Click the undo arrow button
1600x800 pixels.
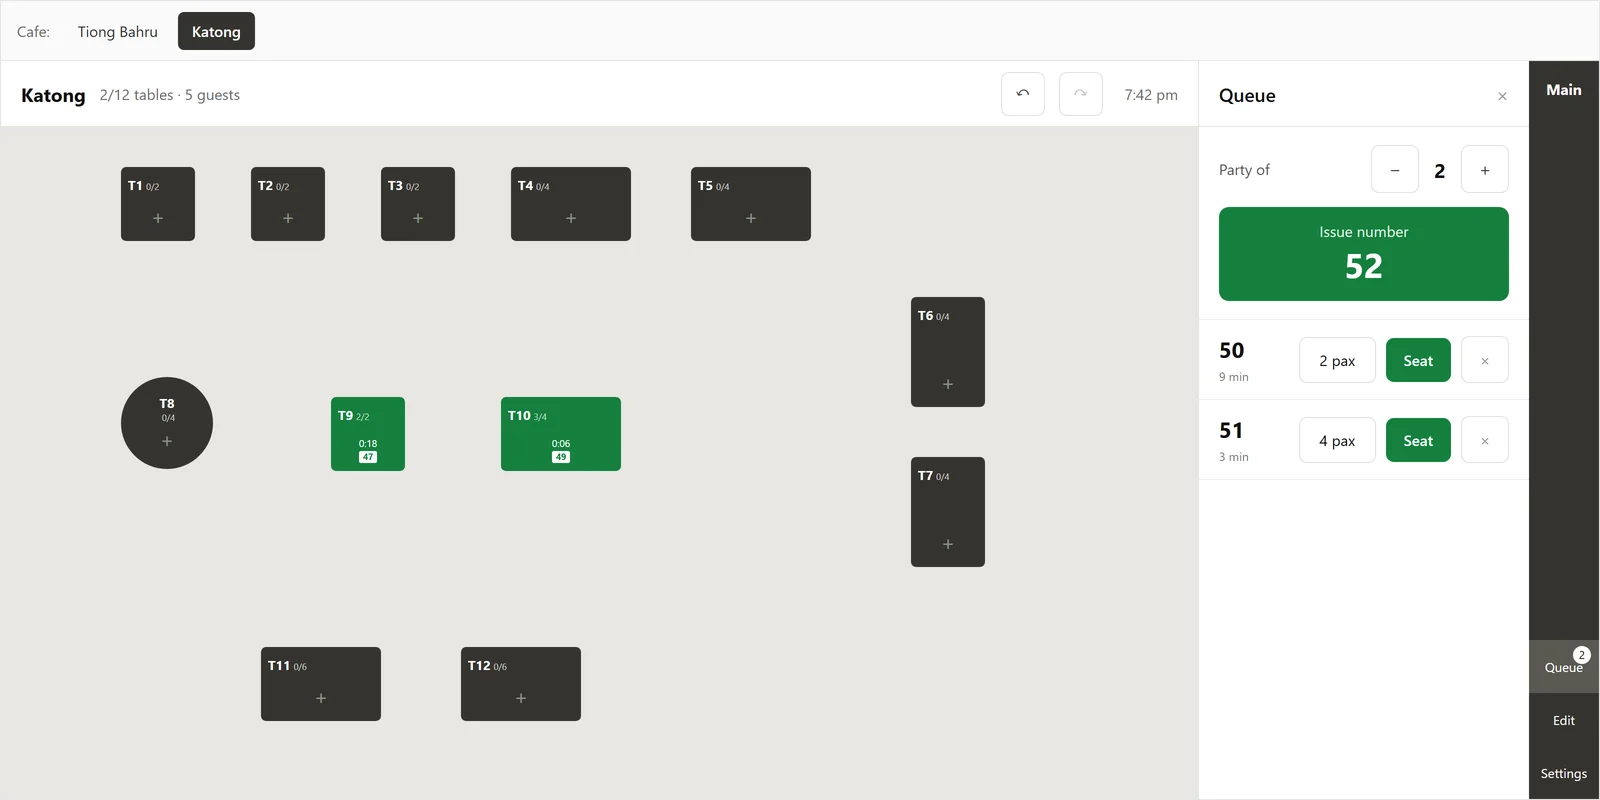(1023, 94)
